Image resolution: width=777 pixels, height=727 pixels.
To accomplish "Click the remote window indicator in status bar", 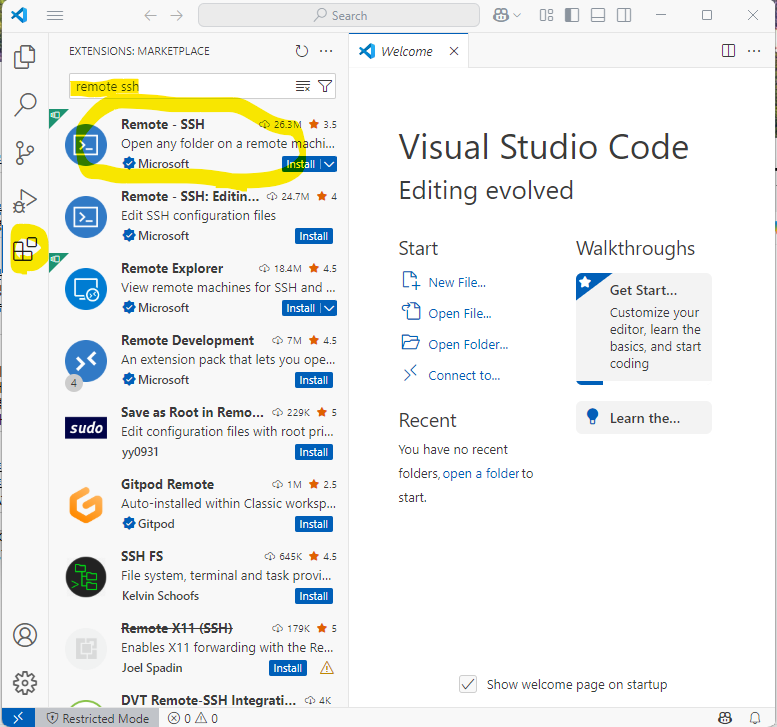I will [18, 718].
